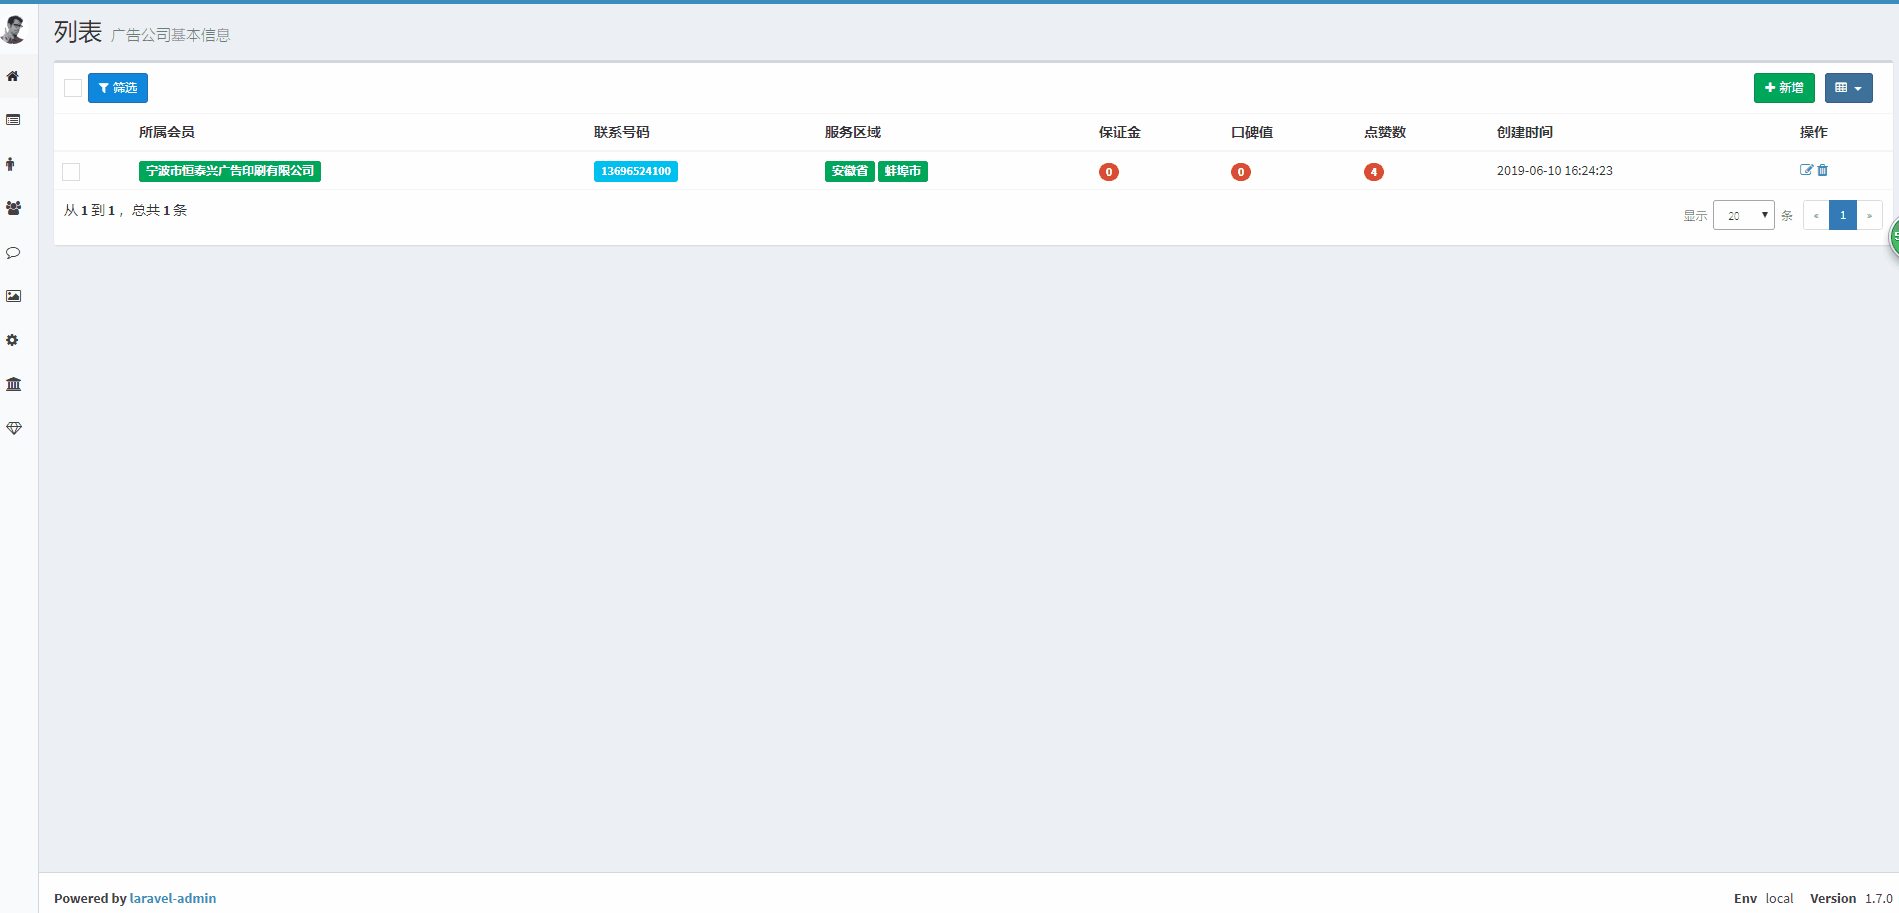The image size is (1899, 913).
Task: Click the bank/institution icon in sidebar
Action: (13, 384)
